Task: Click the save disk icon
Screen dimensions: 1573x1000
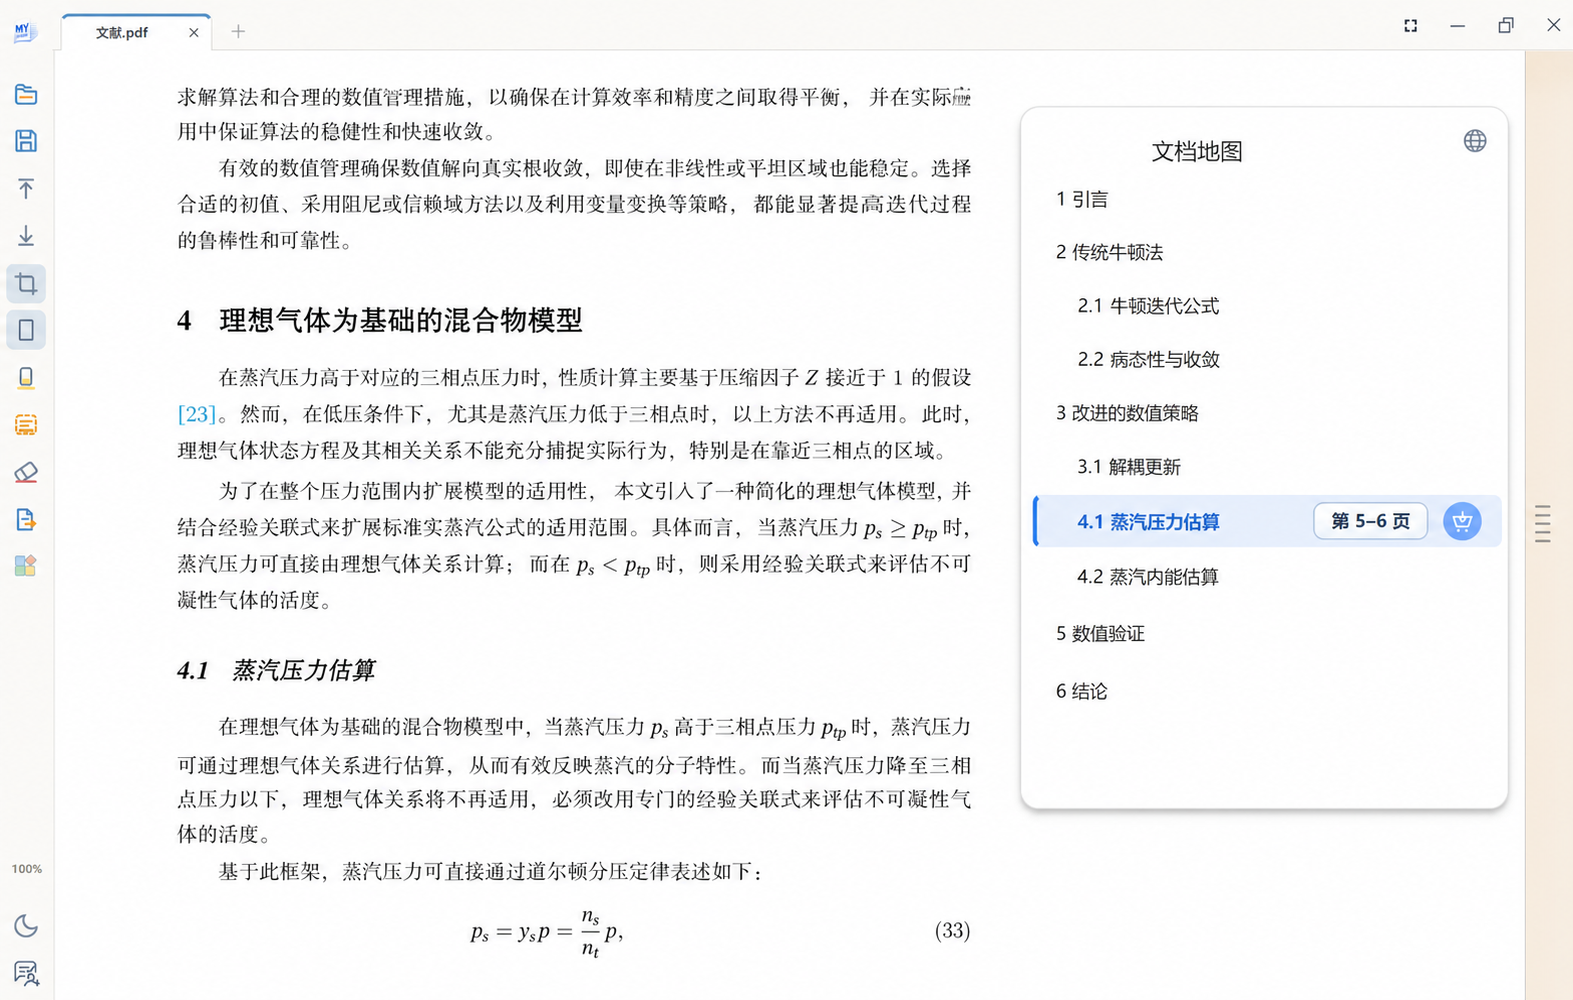Action: (26, 141)
